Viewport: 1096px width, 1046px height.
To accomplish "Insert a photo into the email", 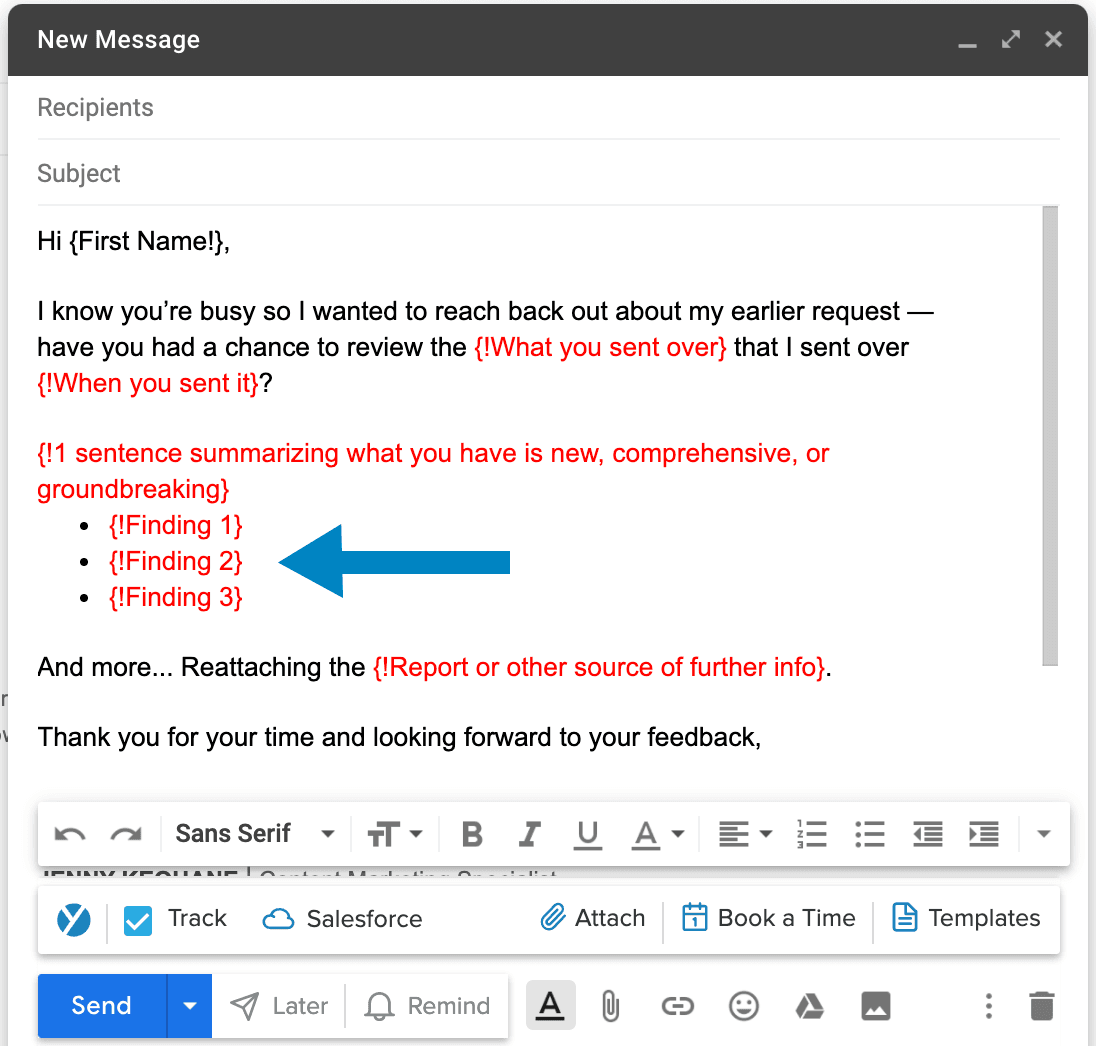I will [876, 1006].
